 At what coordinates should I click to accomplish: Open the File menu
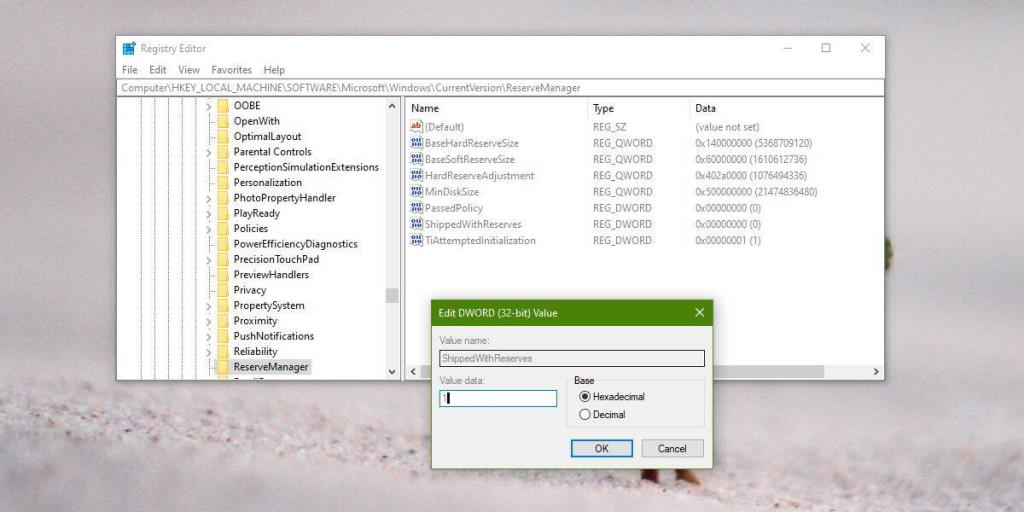(130, 70)
